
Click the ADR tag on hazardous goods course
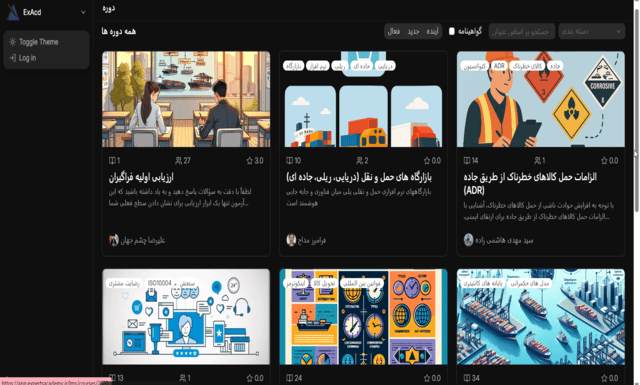click(499, 66)
